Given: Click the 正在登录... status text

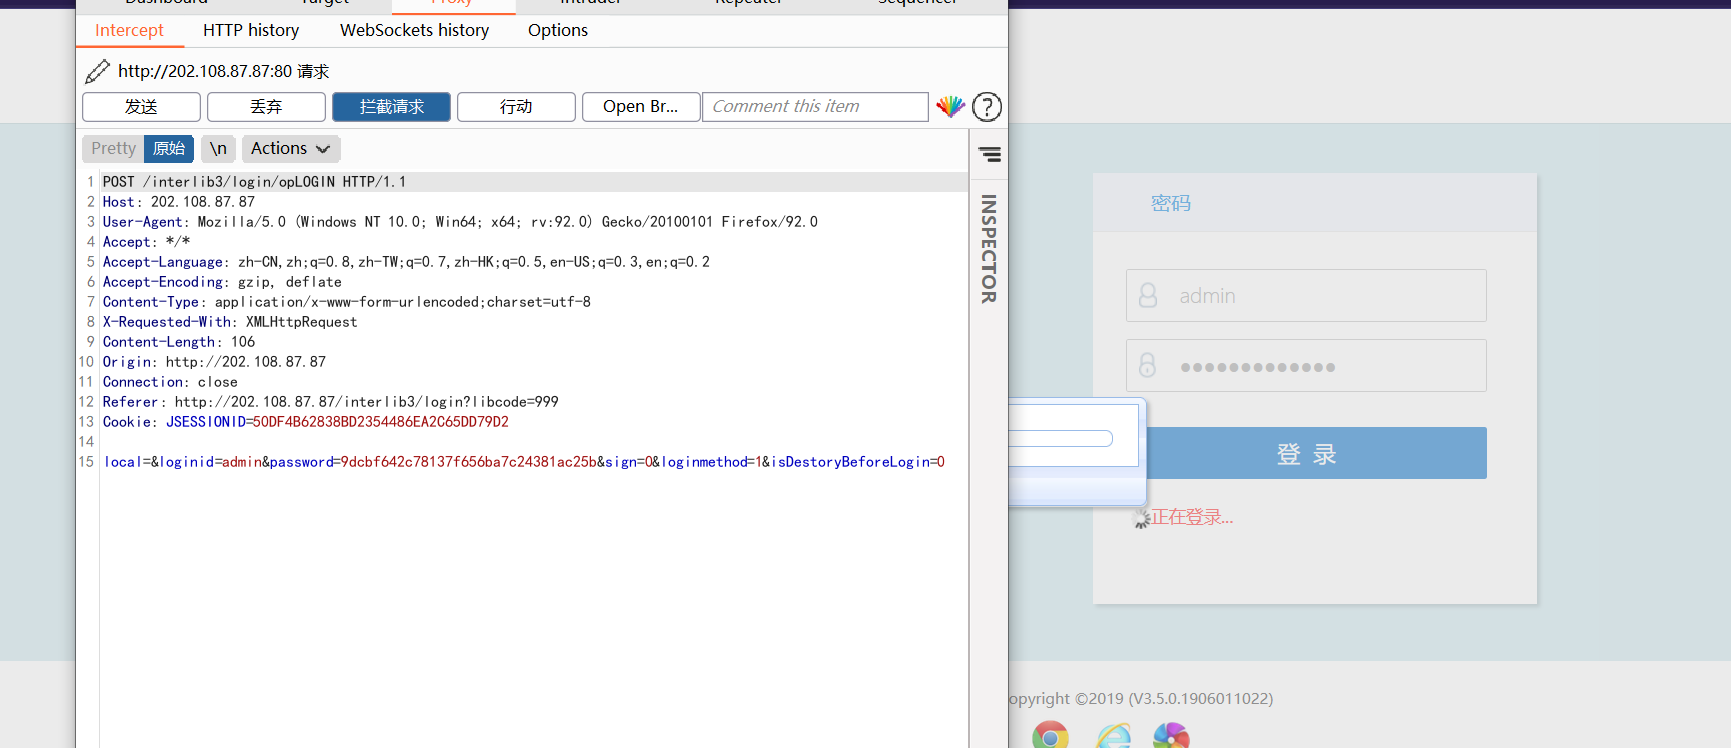Looking at the screenshot, I should pos(1192,517).
